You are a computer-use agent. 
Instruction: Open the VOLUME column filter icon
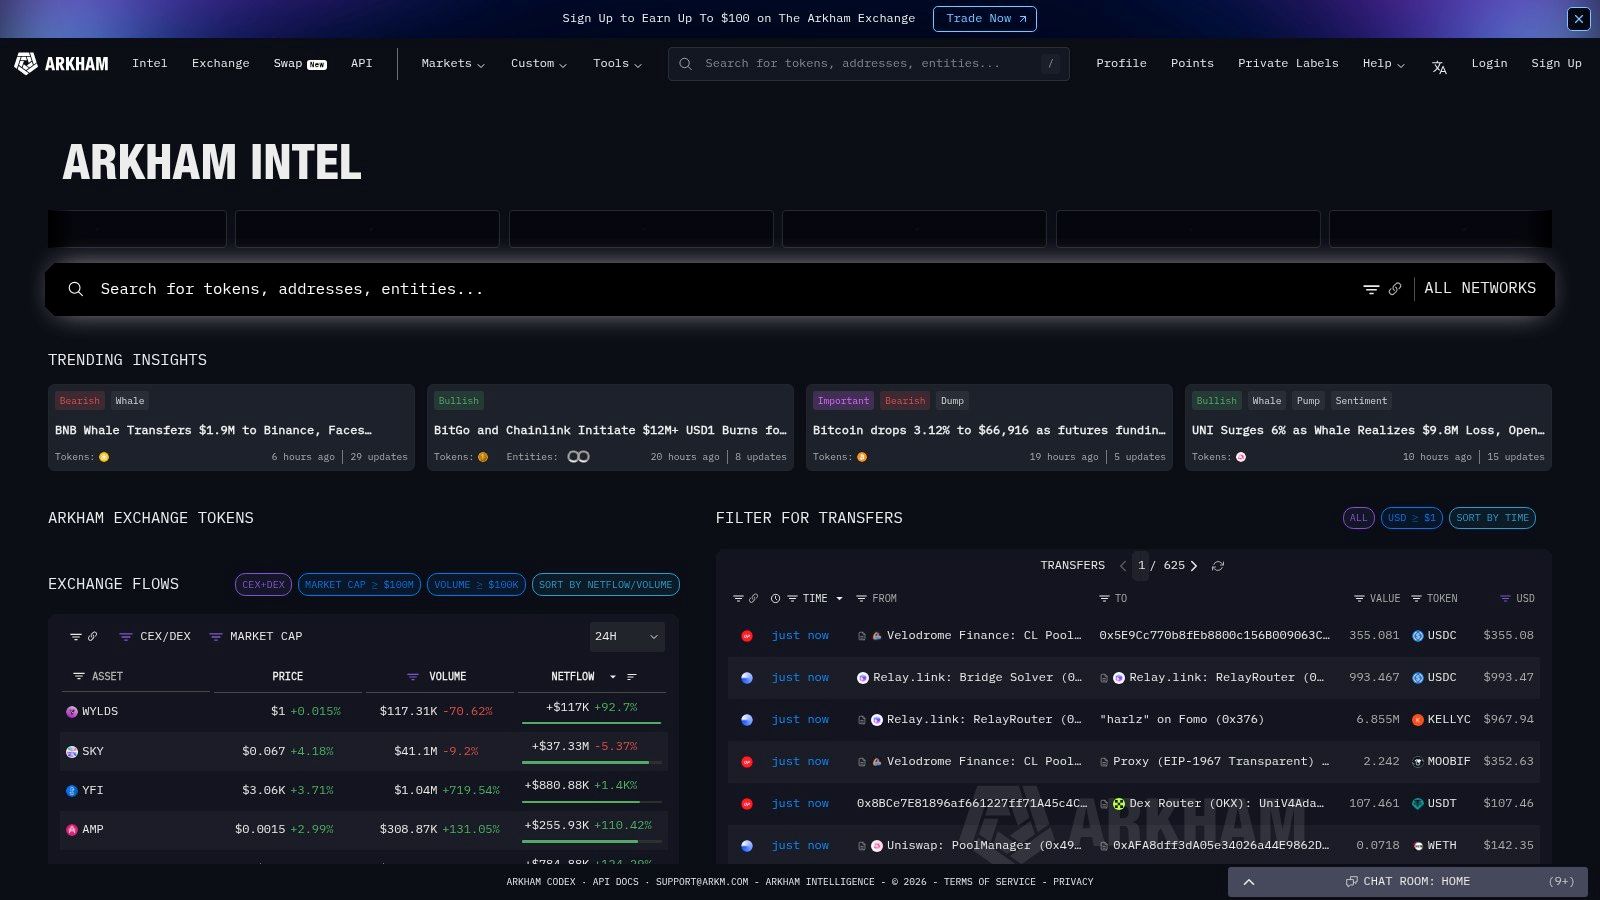[412, 677]
